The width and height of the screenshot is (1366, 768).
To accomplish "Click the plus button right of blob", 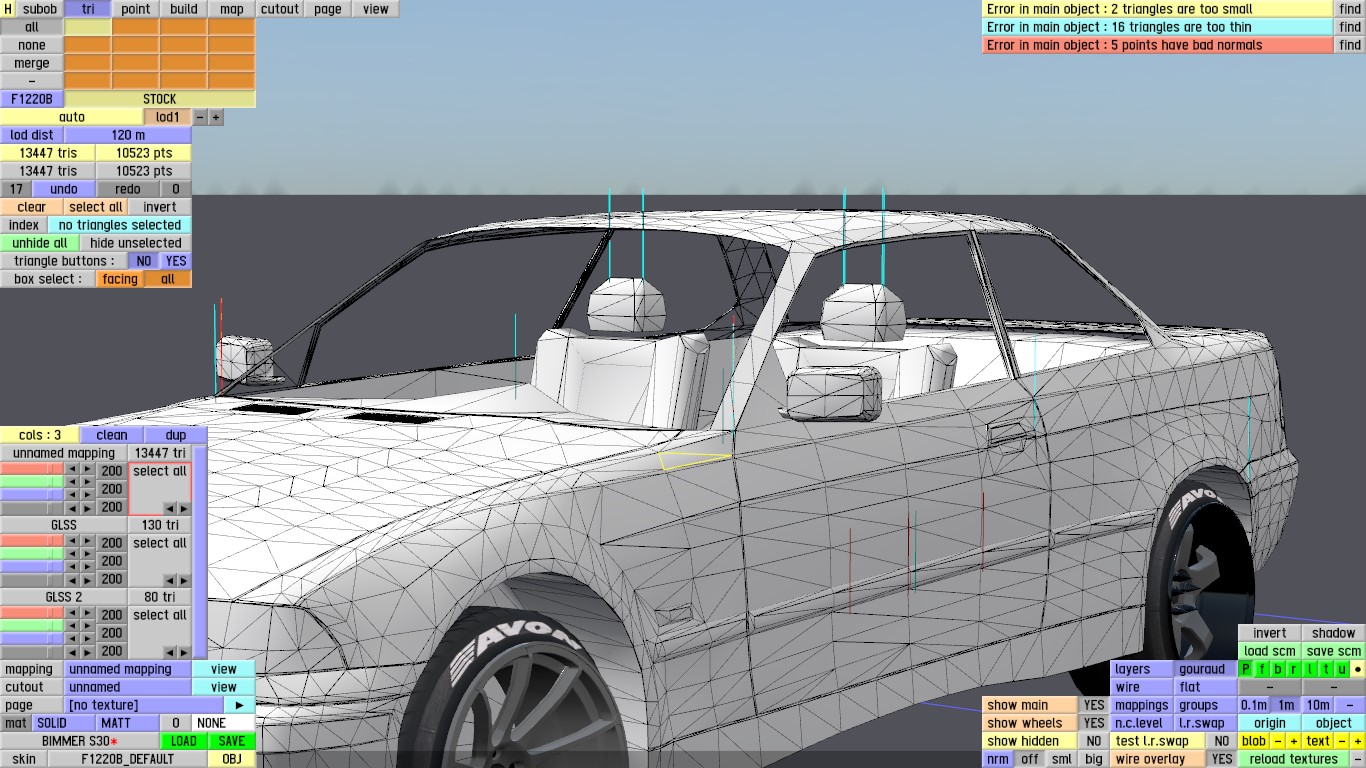I will 1293,741.
